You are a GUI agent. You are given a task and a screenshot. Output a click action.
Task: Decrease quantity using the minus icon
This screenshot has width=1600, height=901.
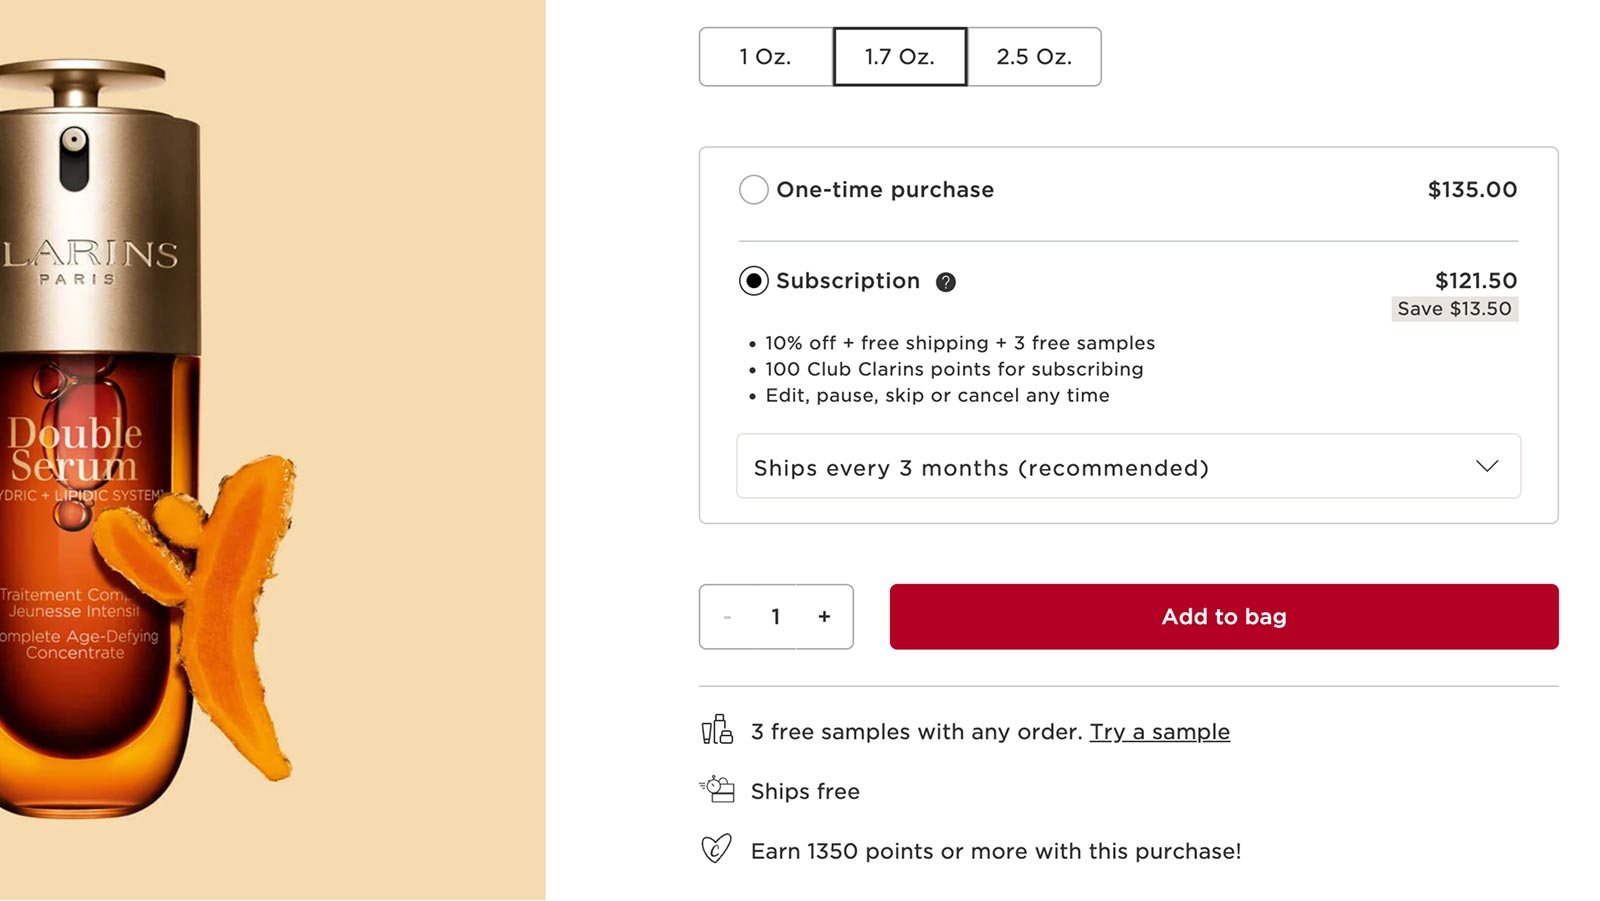tap(727, 617)
